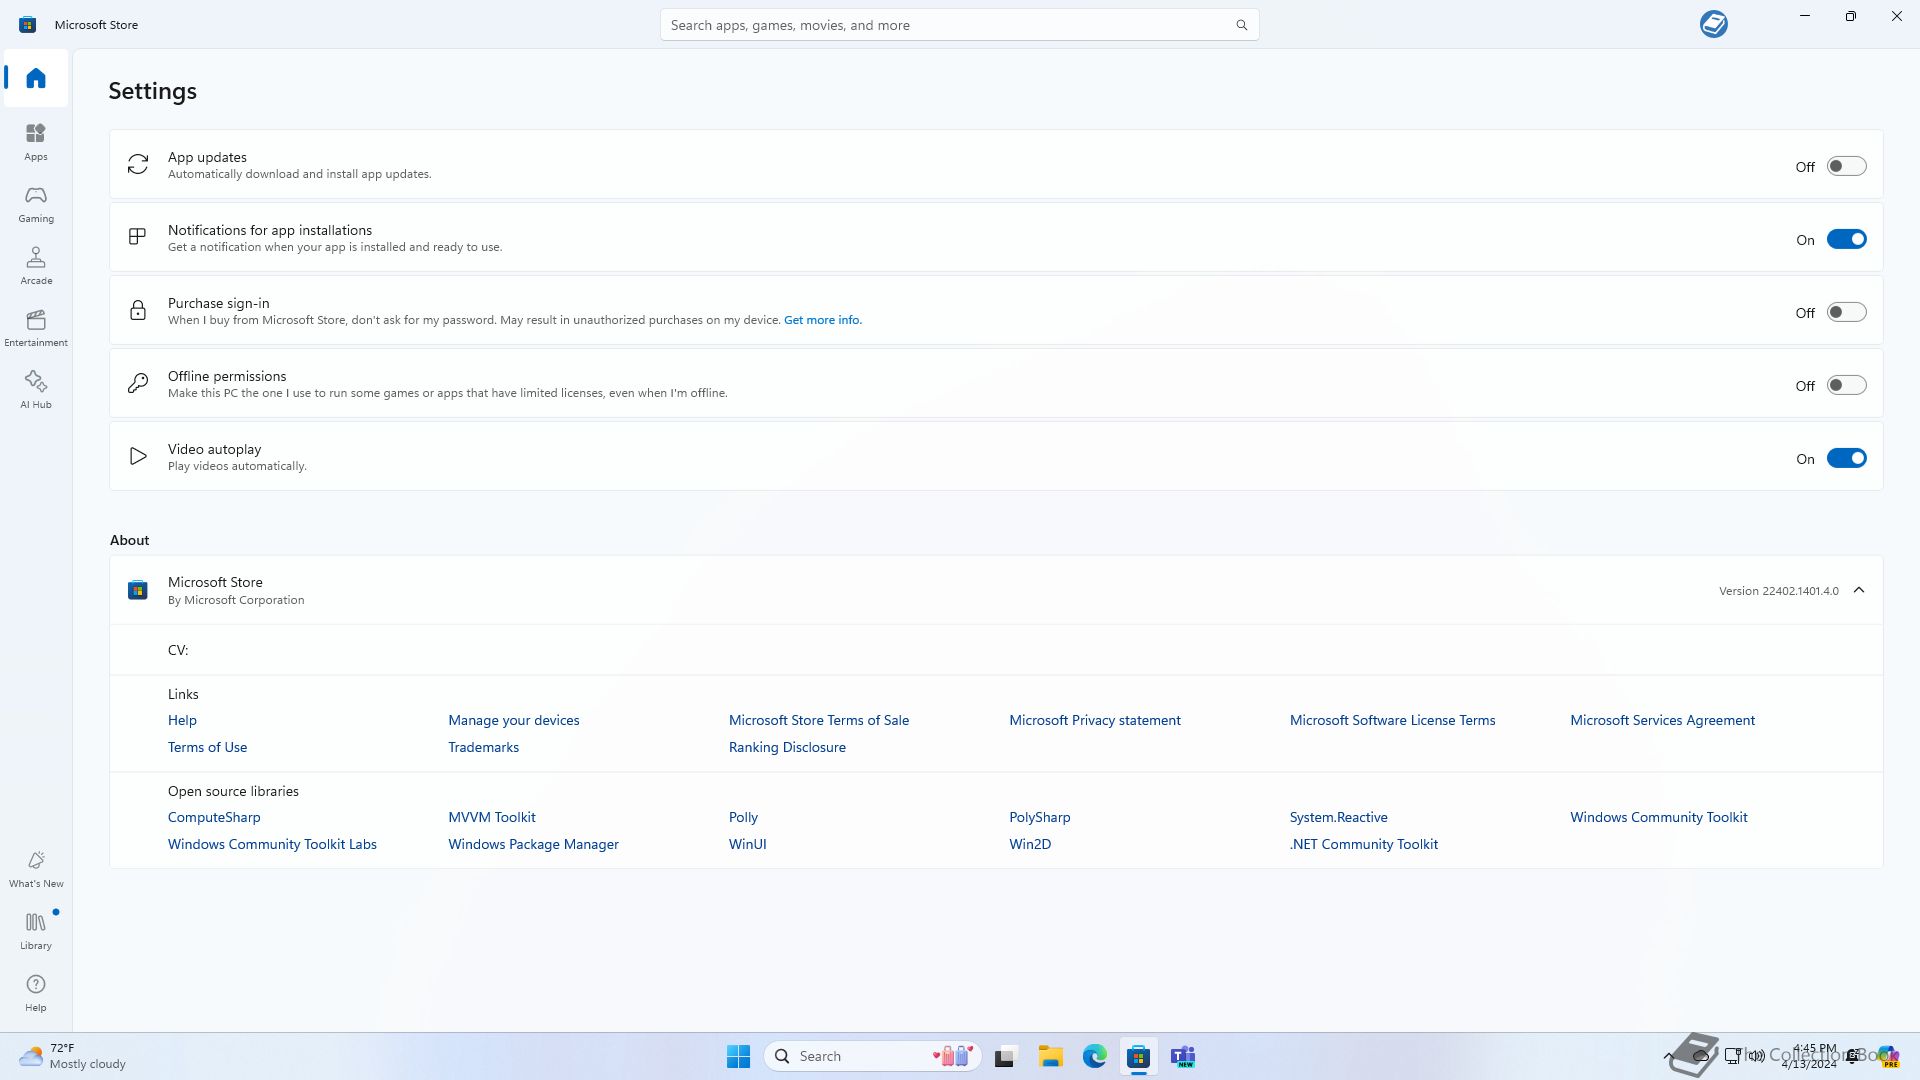Screen dimensions: 1920x1080
Task: Open the Windows Start menu
Action: coord(739,1056)
